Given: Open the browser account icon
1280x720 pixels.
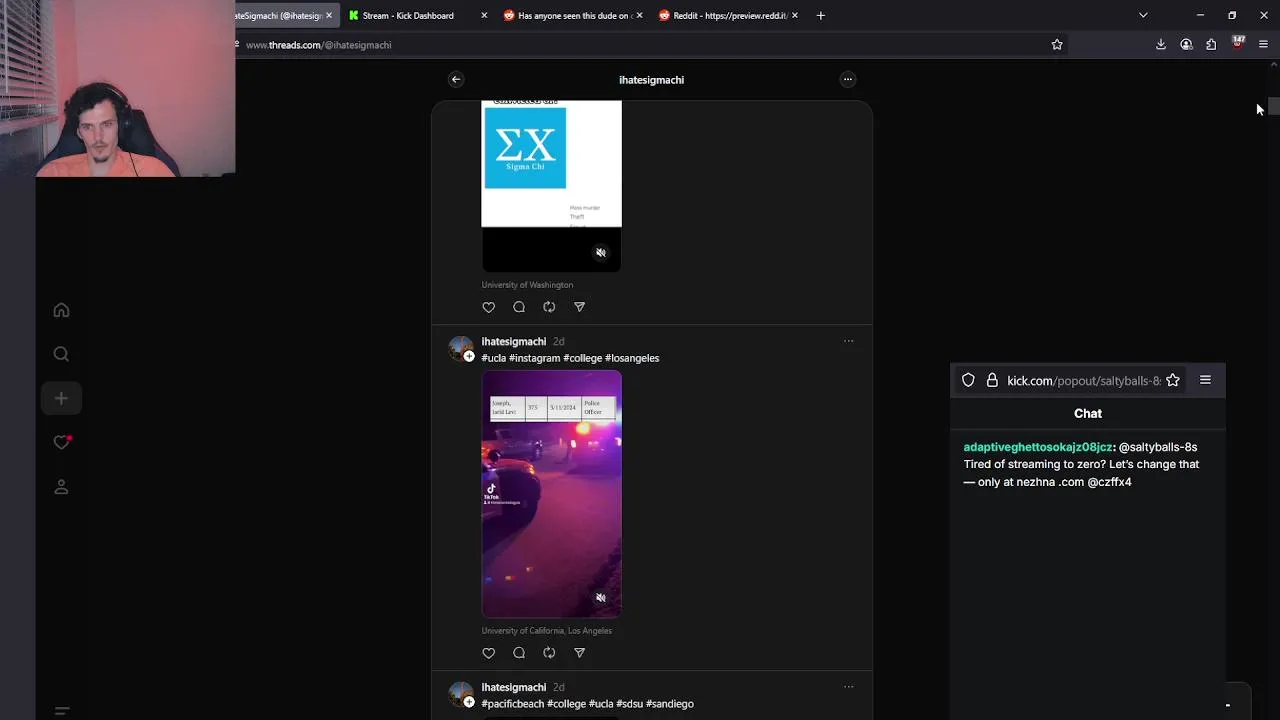Looking at the screenshot, I should [1186, 44].
